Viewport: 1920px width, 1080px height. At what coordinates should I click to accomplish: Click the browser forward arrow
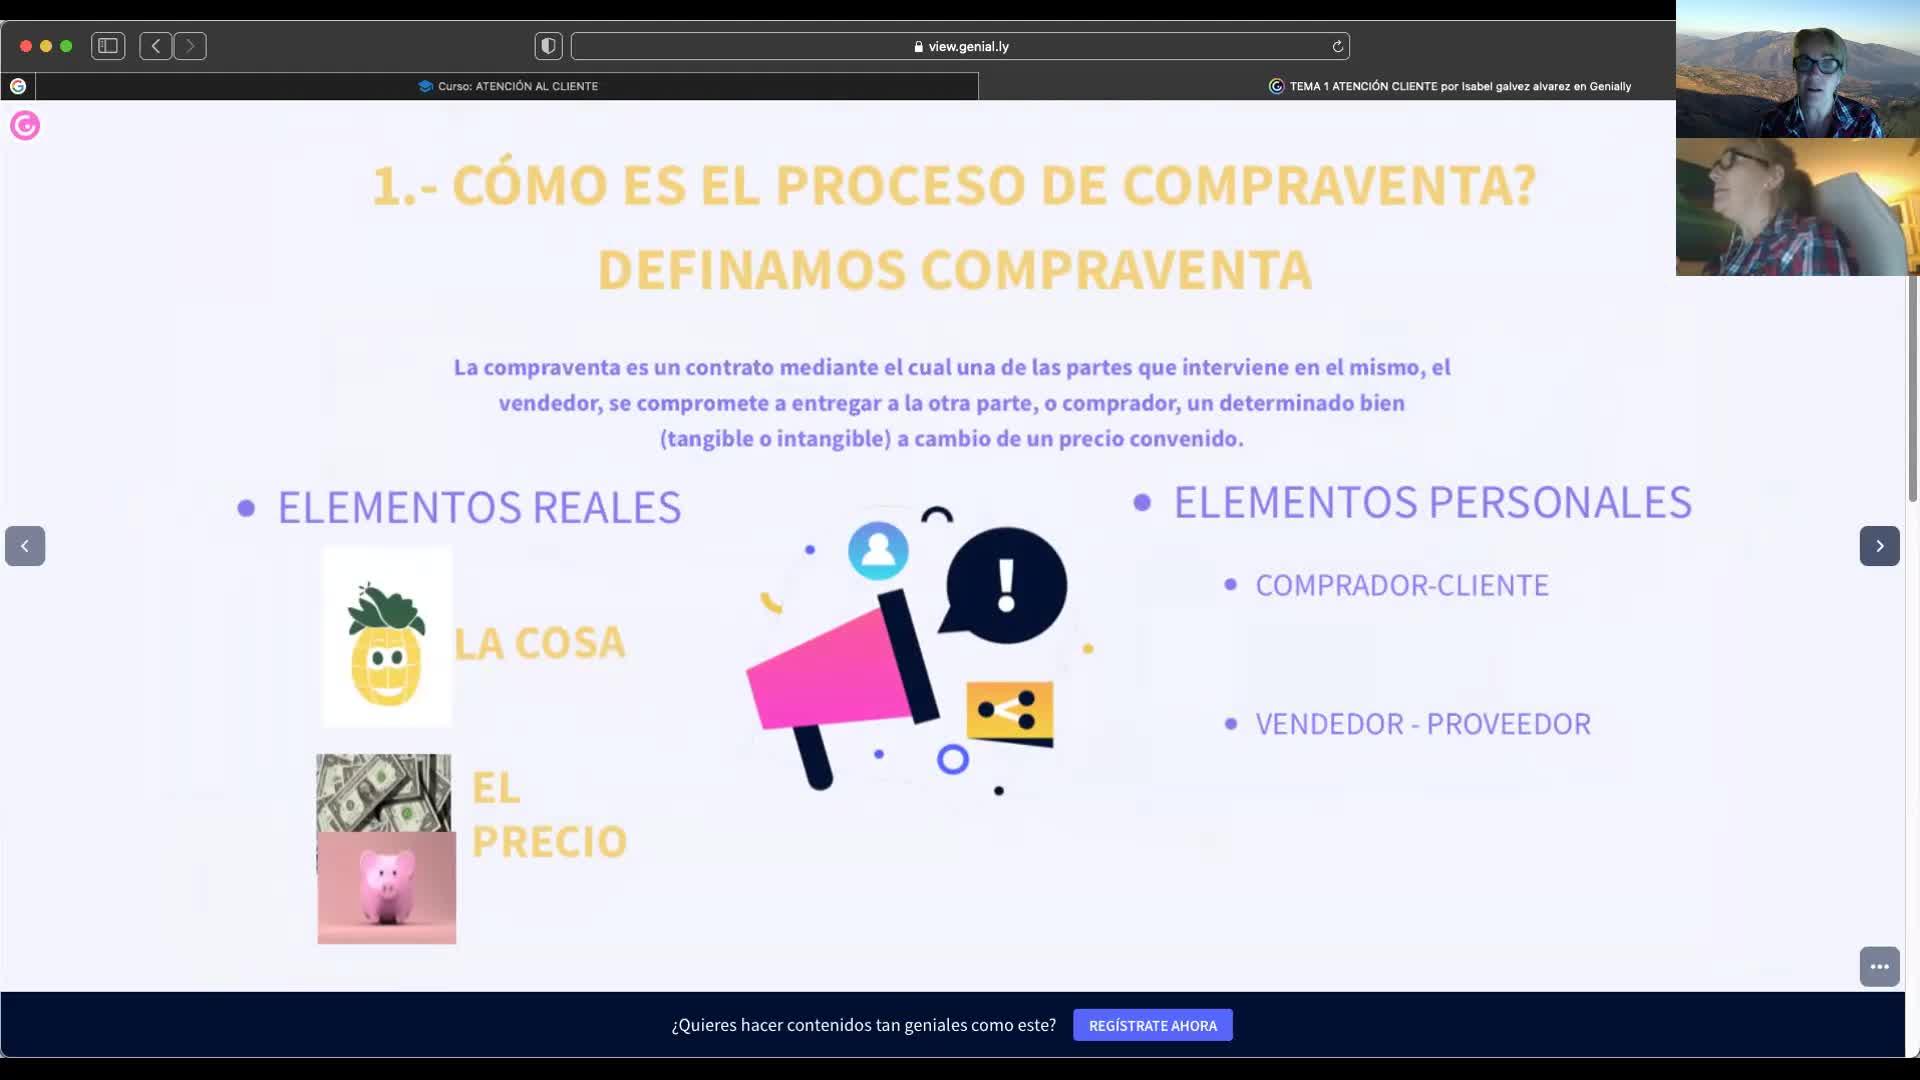click(x=190, y=46)
